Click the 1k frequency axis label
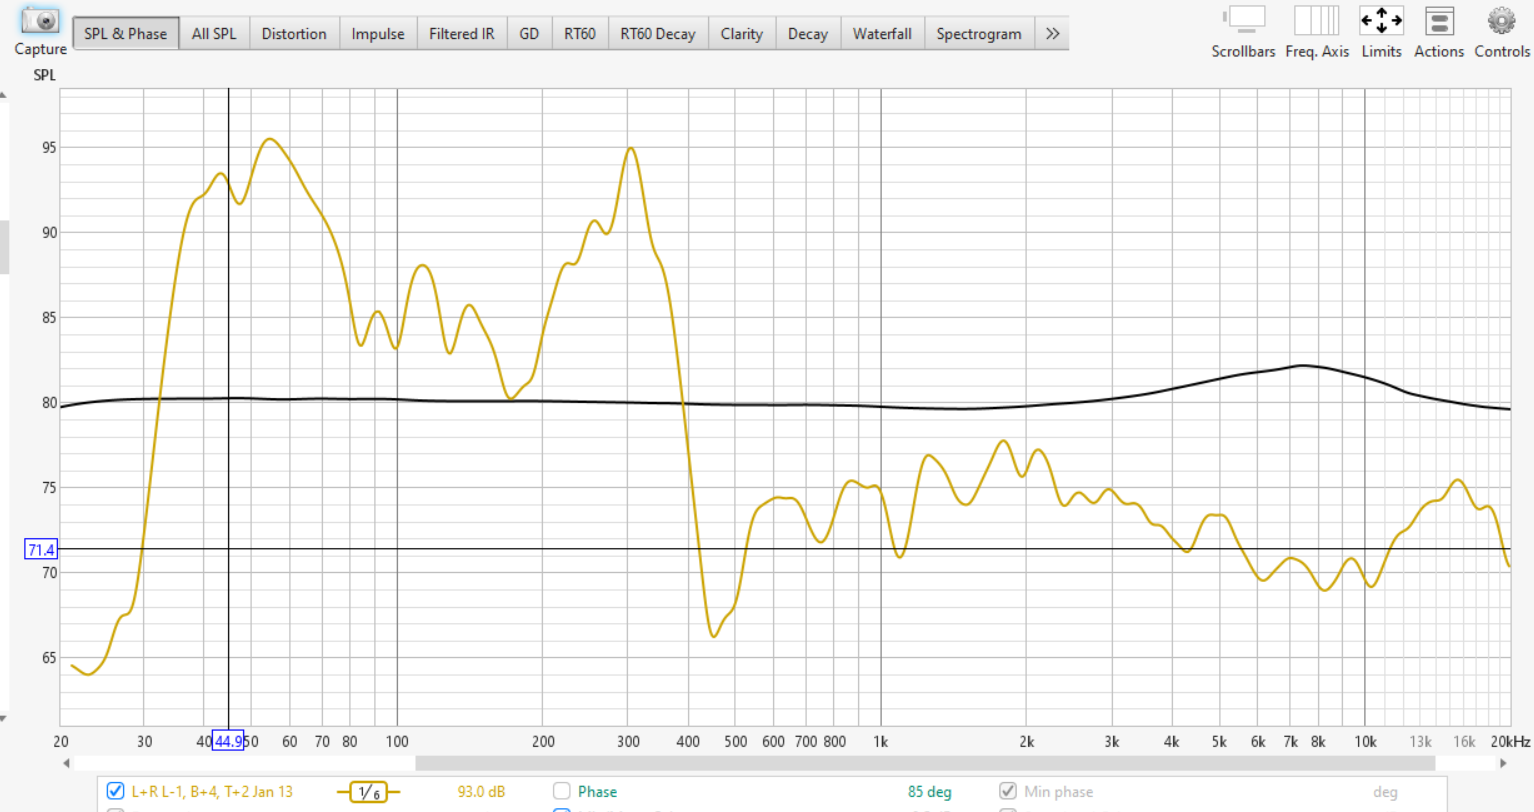The height and width of the screenshot is (812, 1534). (880, 742)
